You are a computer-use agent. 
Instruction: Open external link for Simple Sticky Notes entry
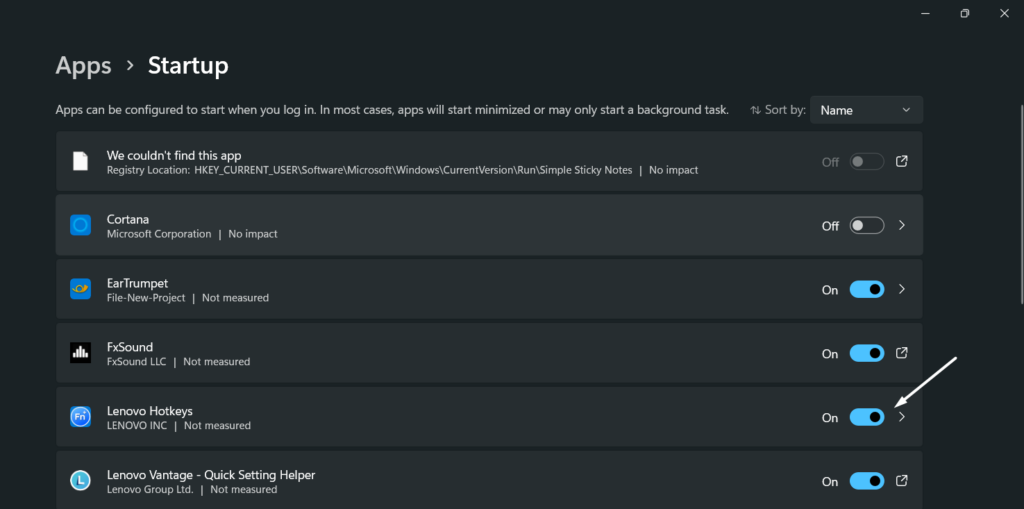902,161
